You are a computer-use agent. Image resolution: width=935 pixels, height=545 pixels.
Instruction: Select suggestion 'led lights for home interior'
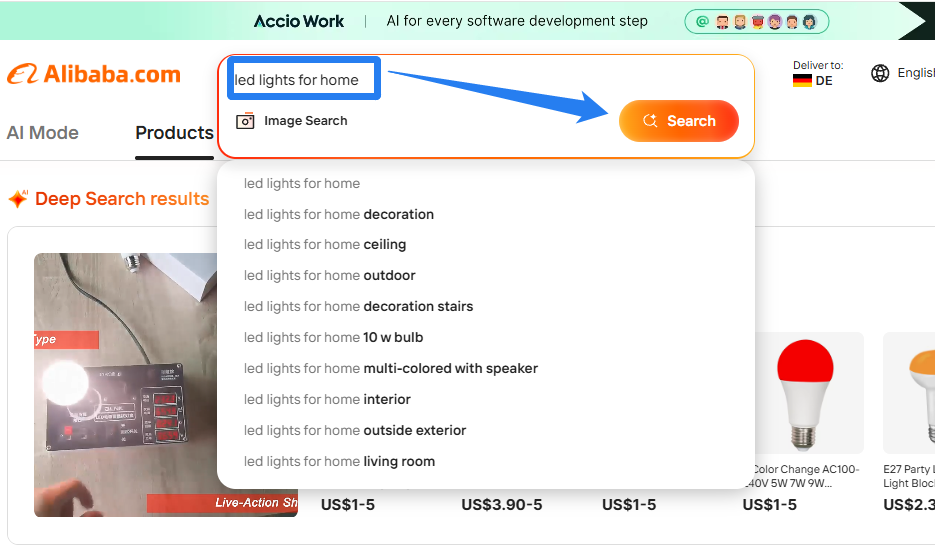(x=327, y=400)
